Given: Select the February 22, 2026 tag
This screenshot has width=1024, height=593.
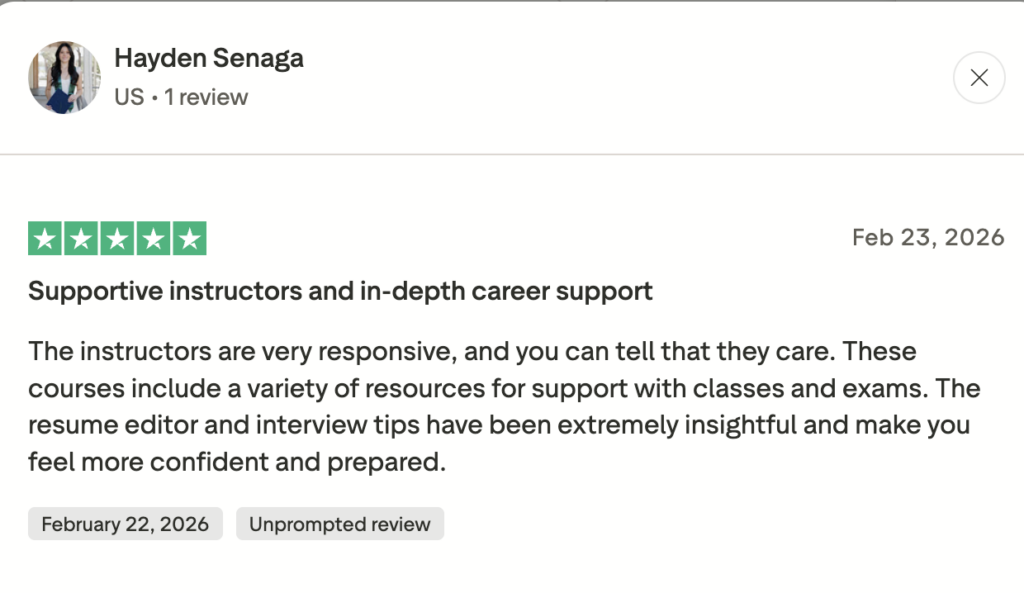Looking at the screenshot, I should coord(124,523).
